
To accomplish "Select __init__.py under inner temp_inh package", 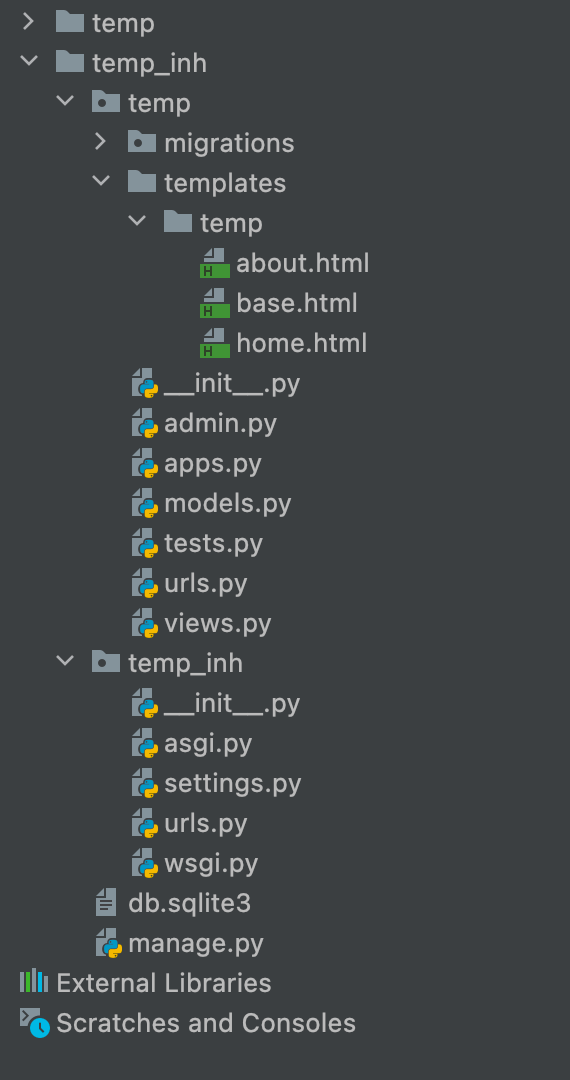I will (x=232, y=703).
